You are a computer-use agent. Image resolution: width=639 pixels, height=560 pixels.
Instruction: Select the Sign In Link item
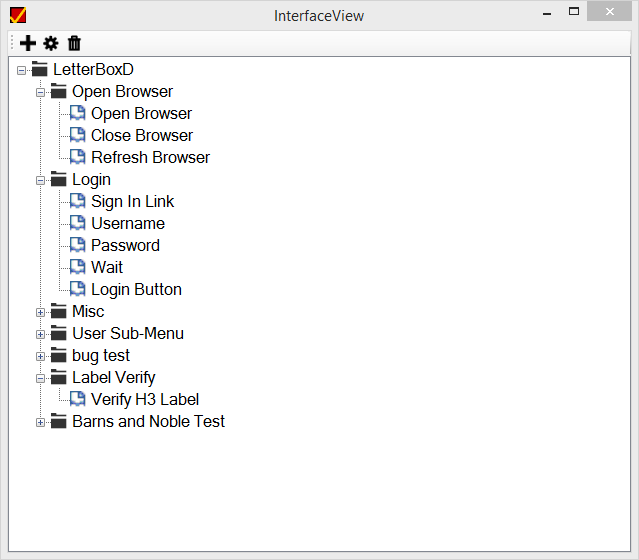tap(132, 201)
